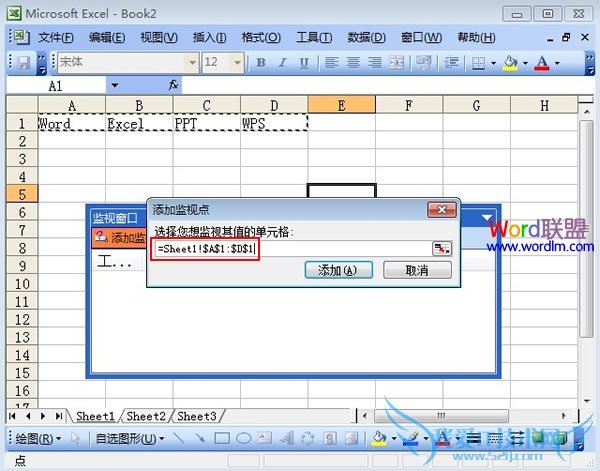Click 添加监视 button in watch window
The height and width of the screenshot is (471, 600).
[x=119, y=238]
